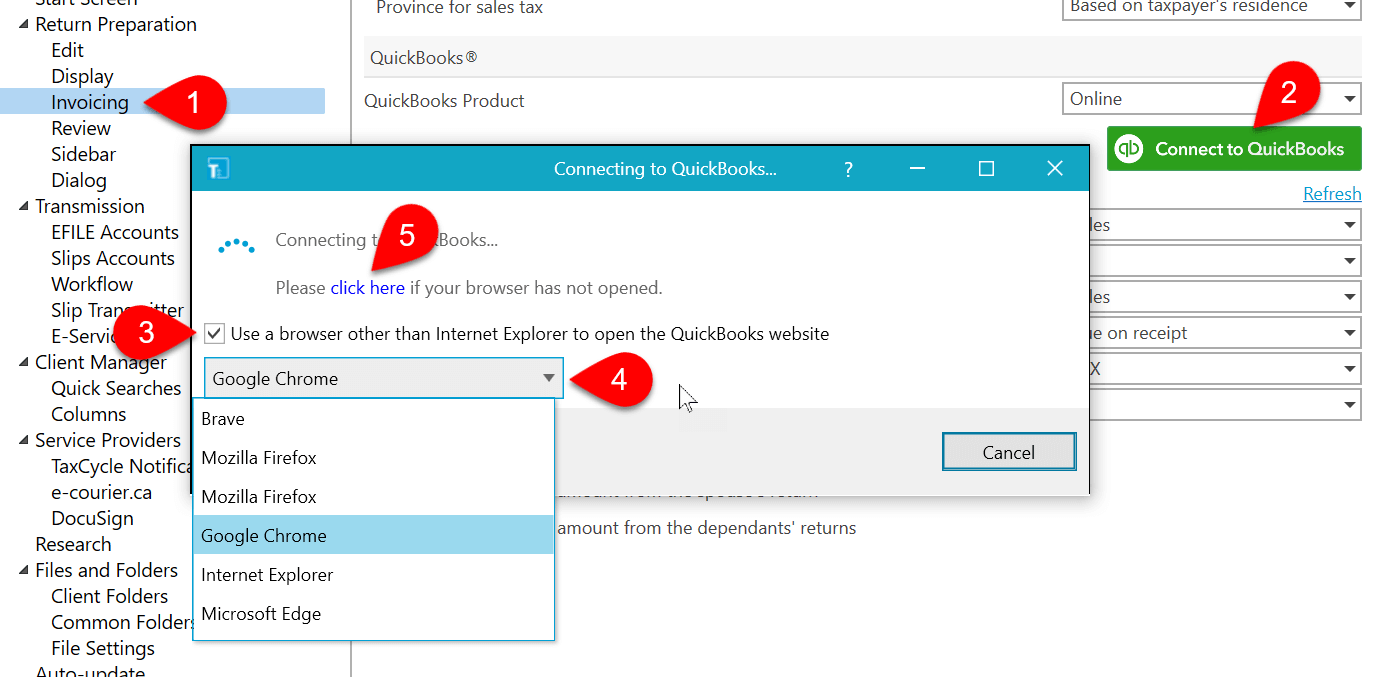The image size is (1377, 677).
Task: Open help with the question mark button
Action: point(848,169)
